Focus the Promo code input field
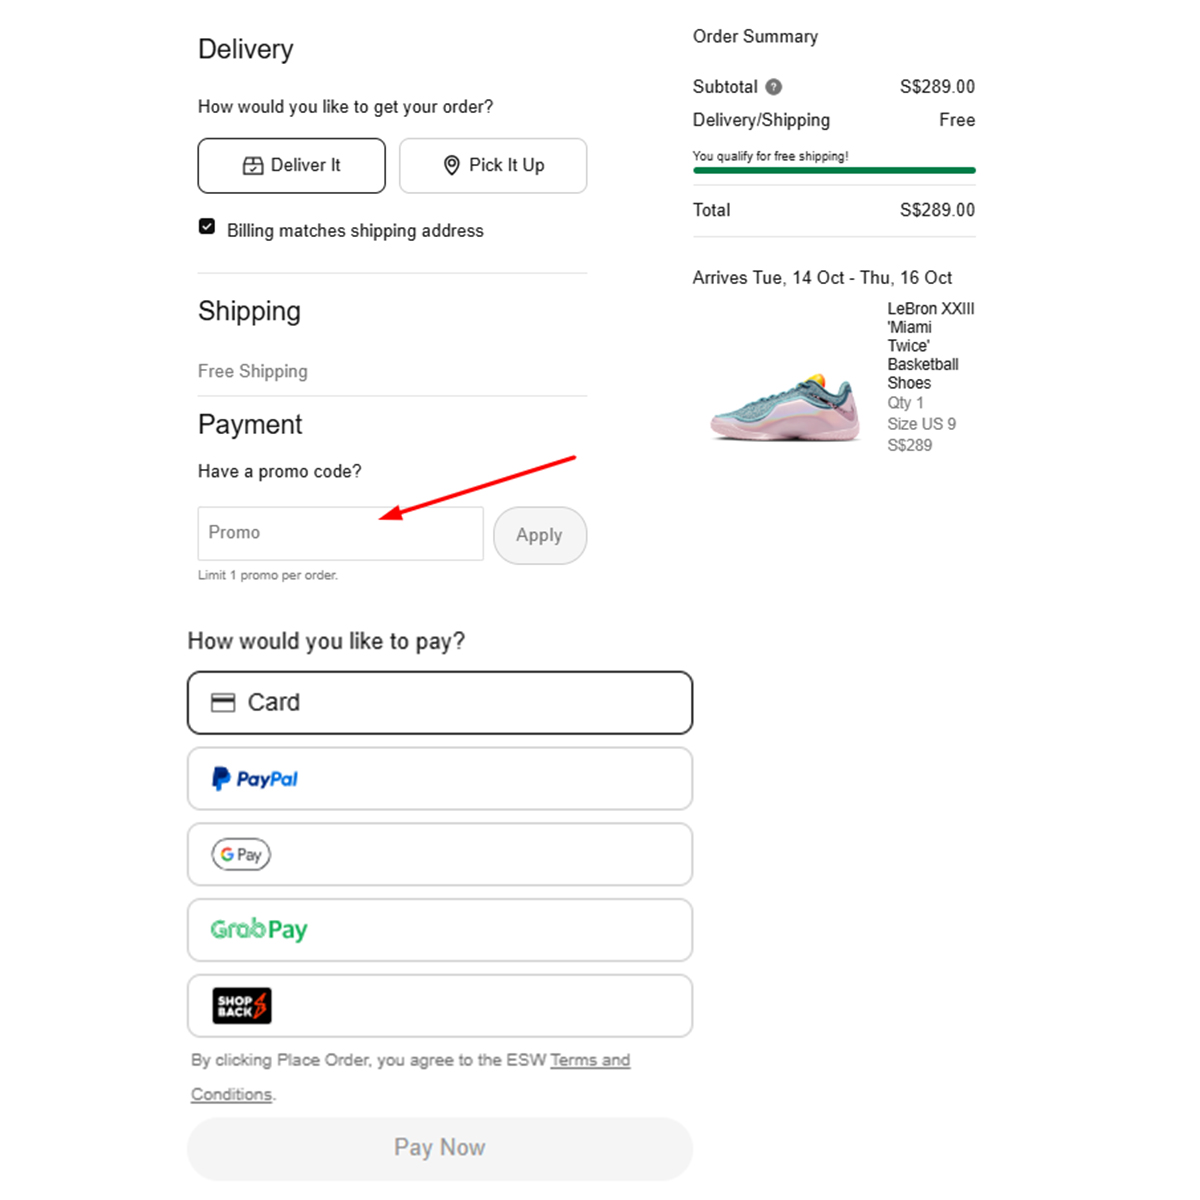Screen dimensions: 1200x1200 point(340,534)
